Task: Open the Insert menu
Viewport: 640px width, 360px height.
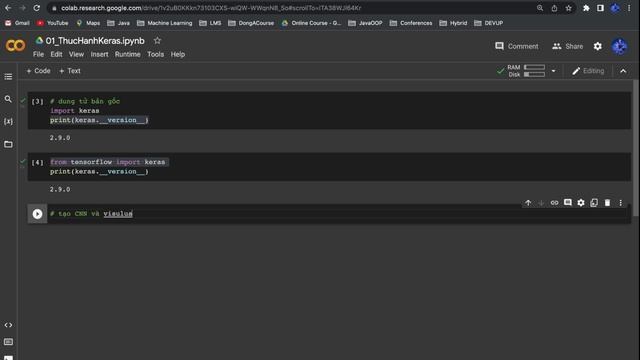Action: (x=100, y=54)
